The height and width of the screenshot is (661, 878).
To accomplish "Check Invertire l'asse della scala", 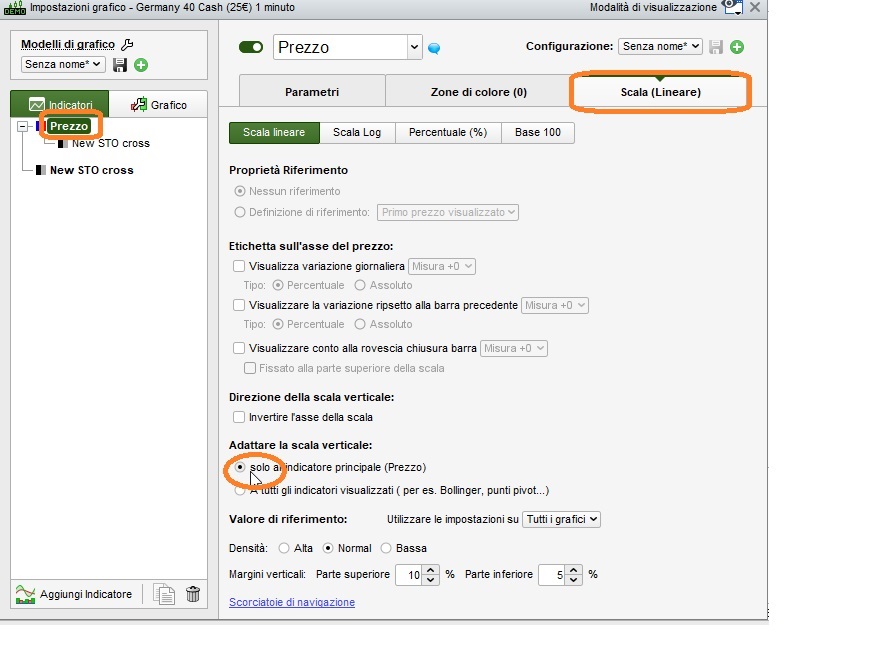I will coord(239,417).
